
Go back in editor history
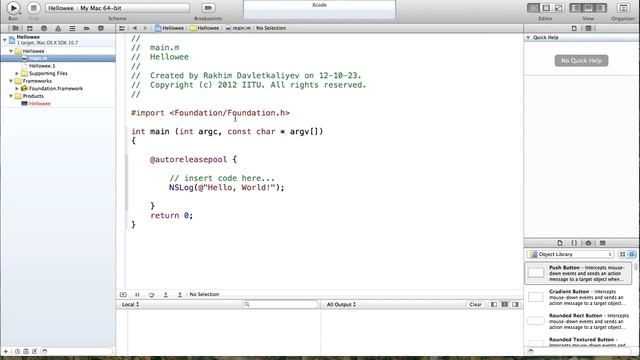(134, 28)
